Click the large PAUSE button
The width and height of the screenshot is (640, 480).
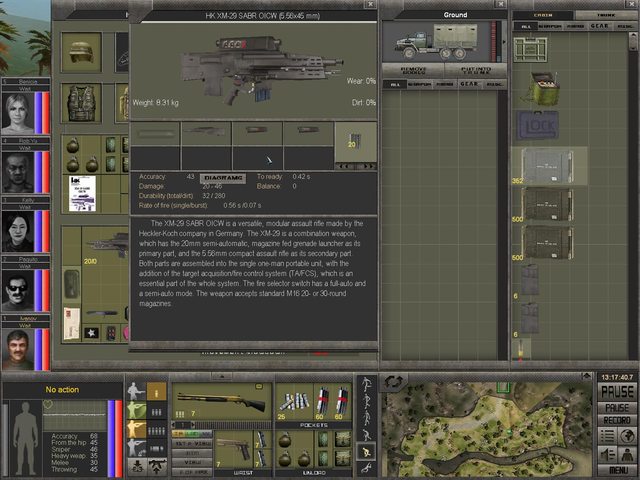tap(617, 392)
